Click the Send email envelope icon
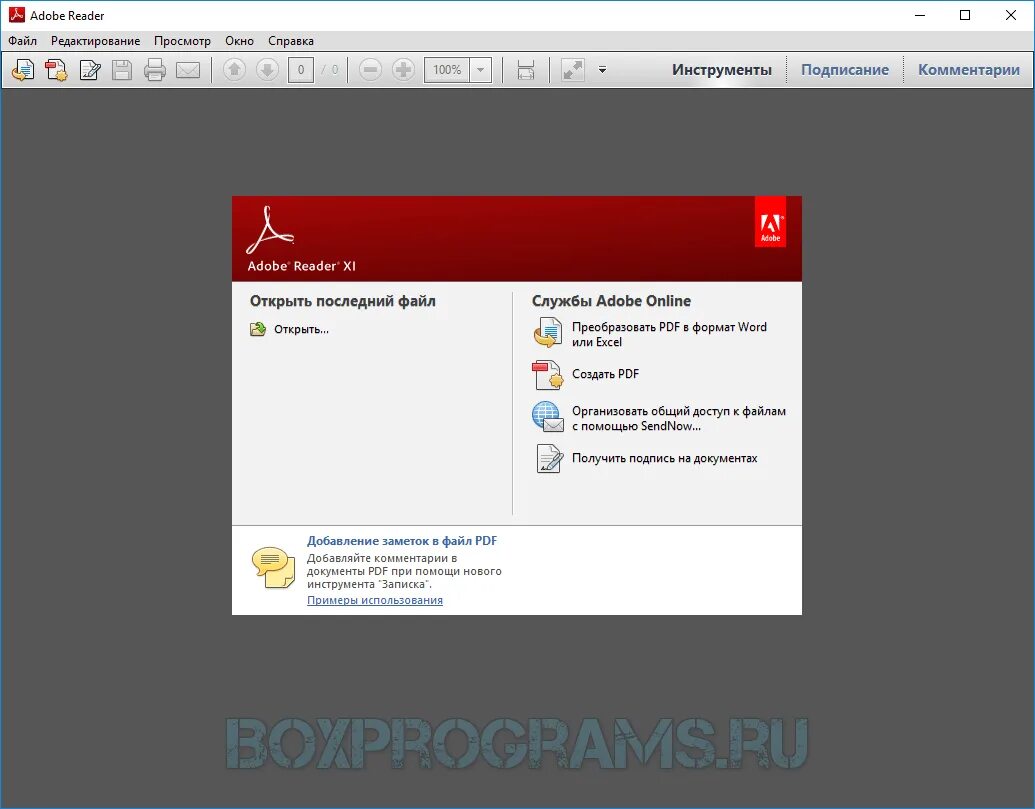 pyautogui.click(x=188, y=70)
